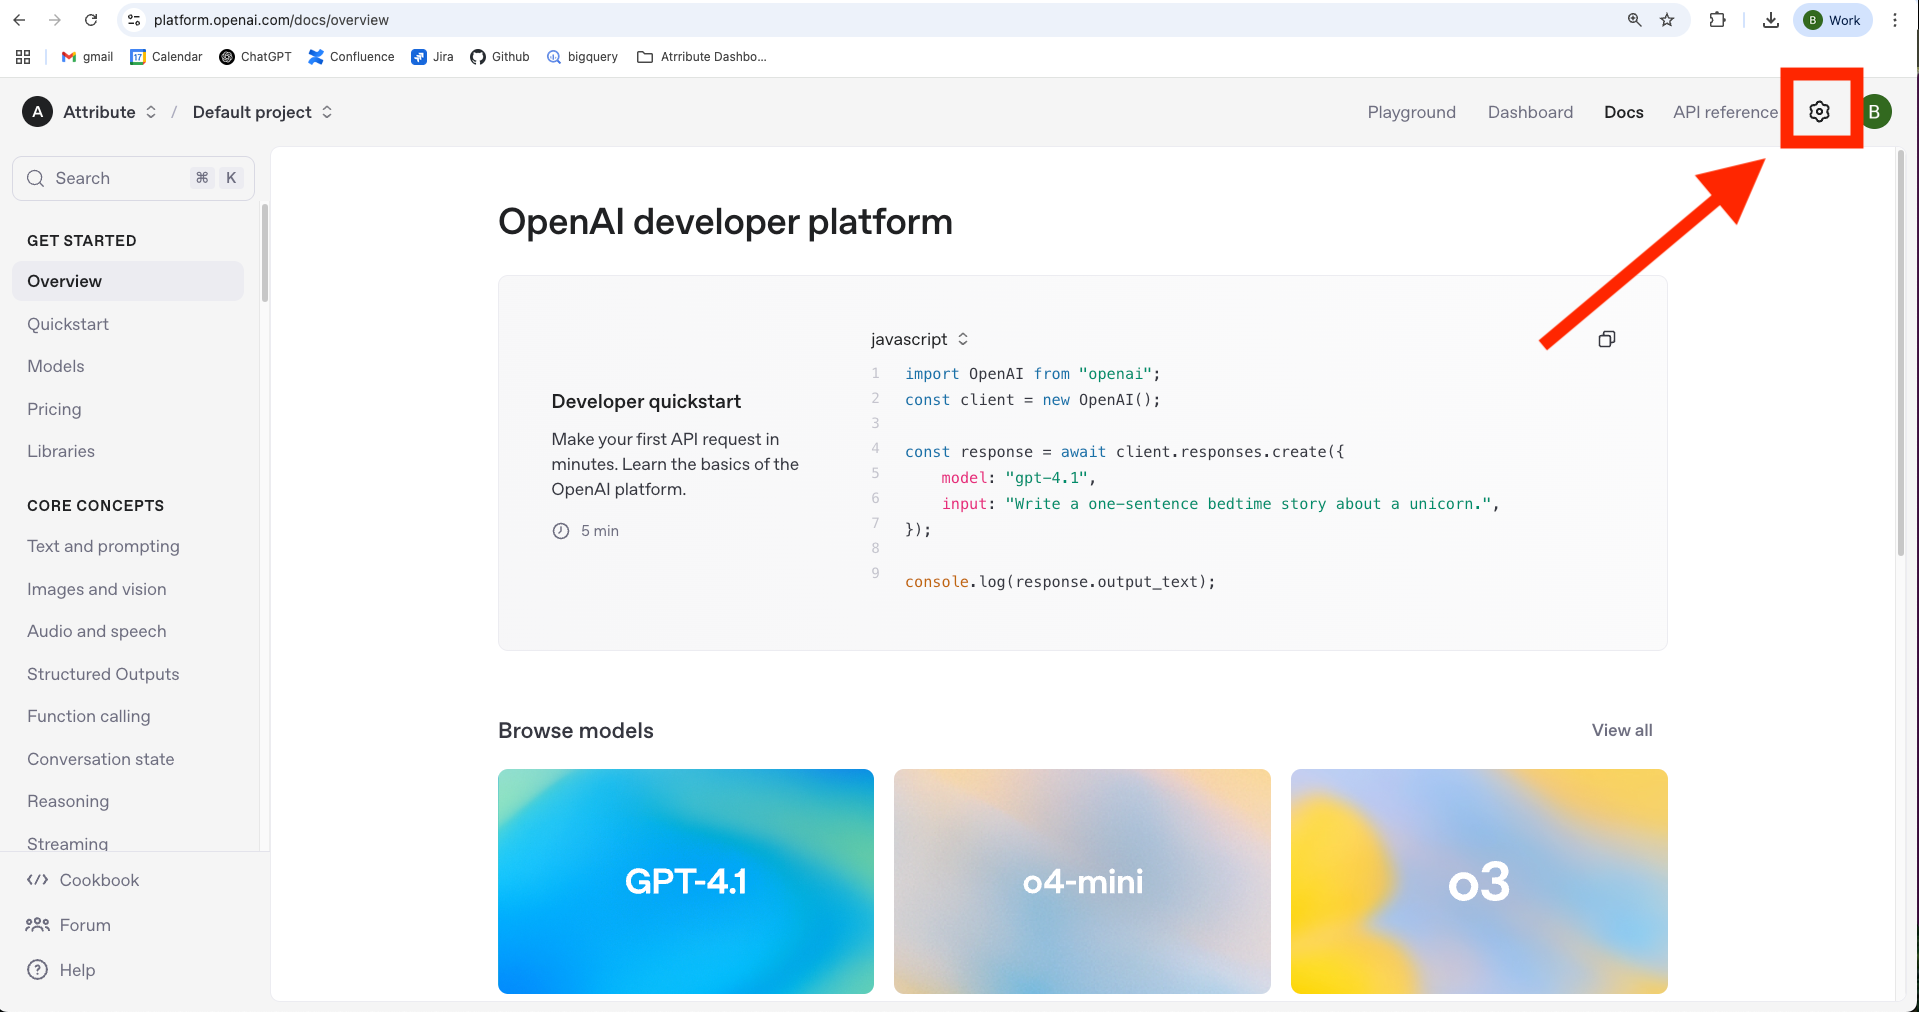Open the Attribute Dashbo... bookmark folder
This screenshot has height=1012, width=1919.
click(702, 57)
